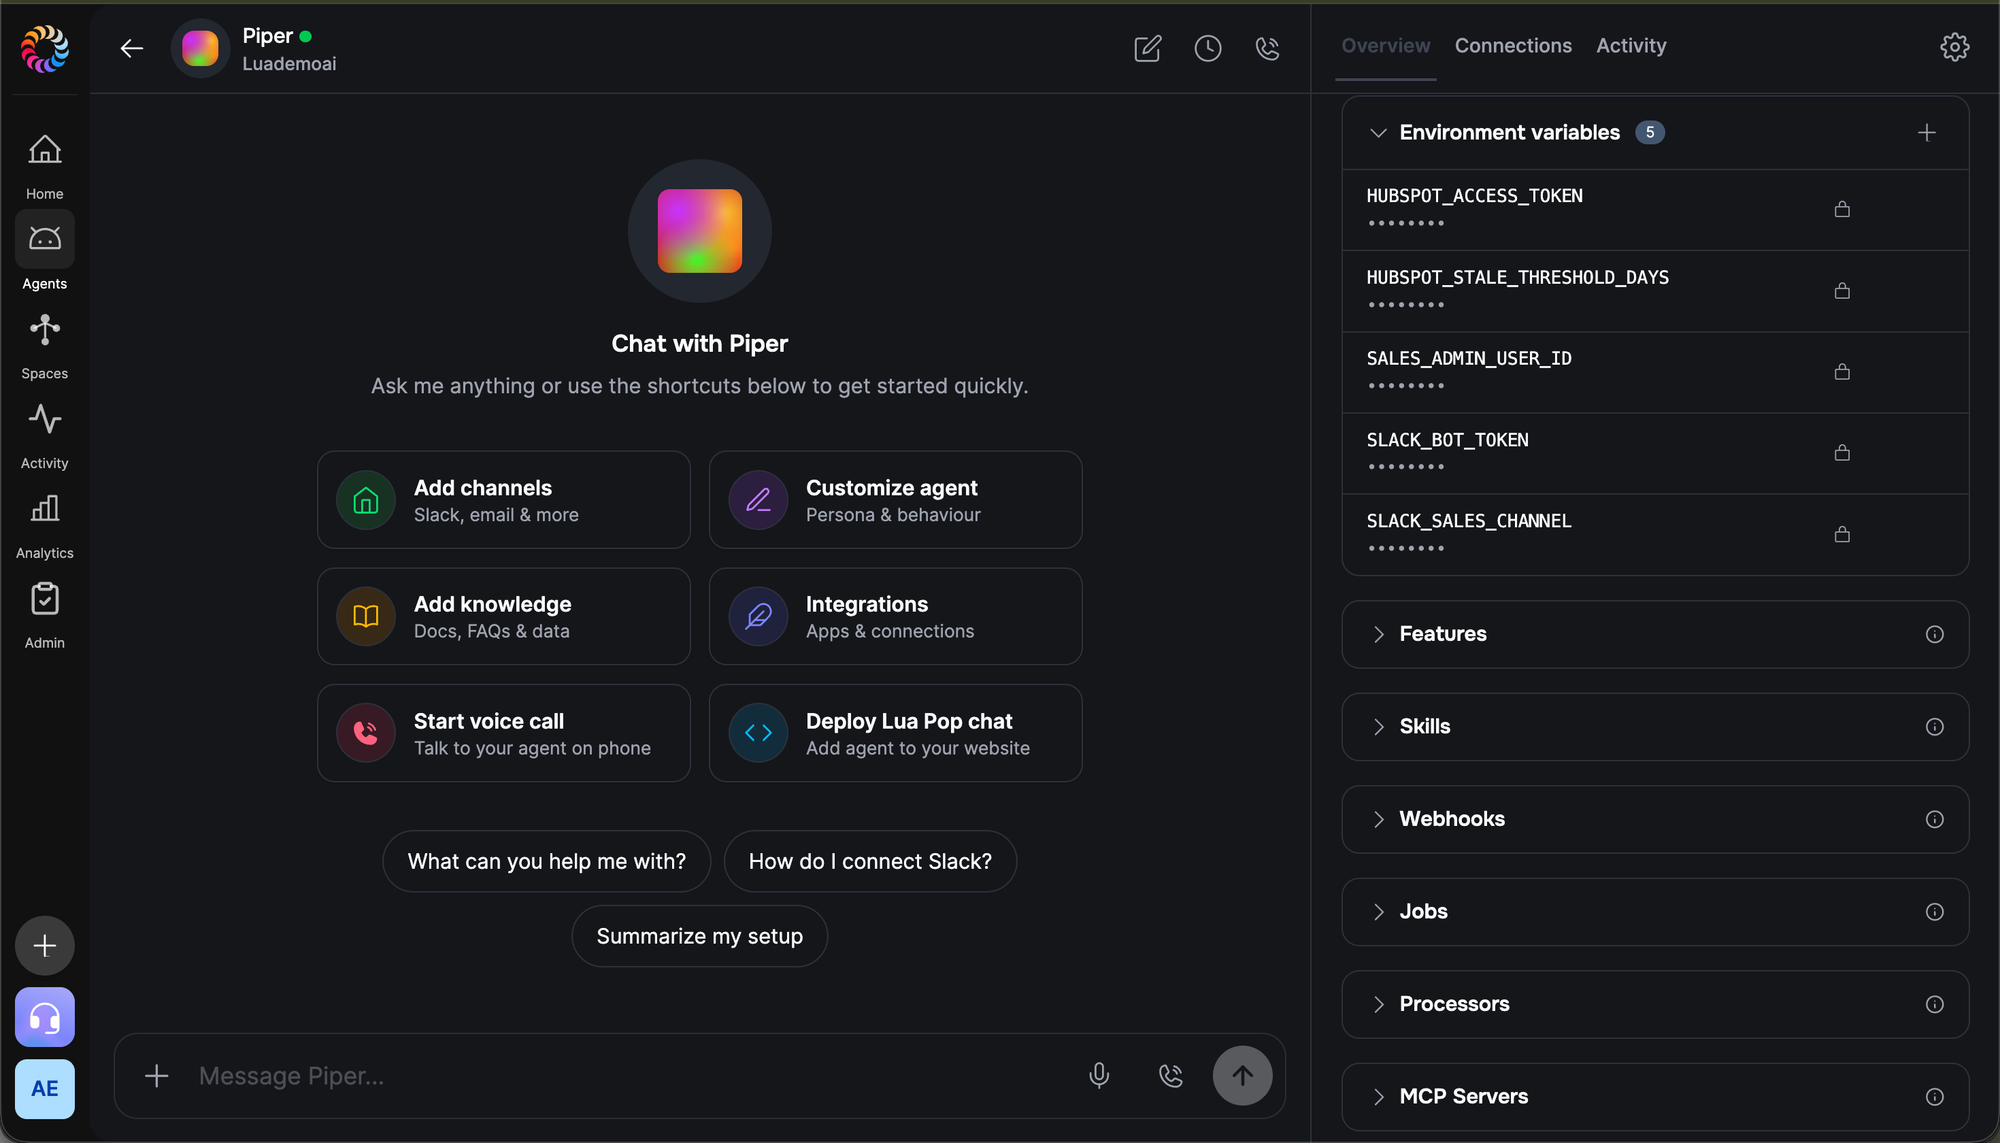This screenshot has height=1143, width=2000.
Task: Open the Activity sidebar item
Action: (x=44, y=435)
